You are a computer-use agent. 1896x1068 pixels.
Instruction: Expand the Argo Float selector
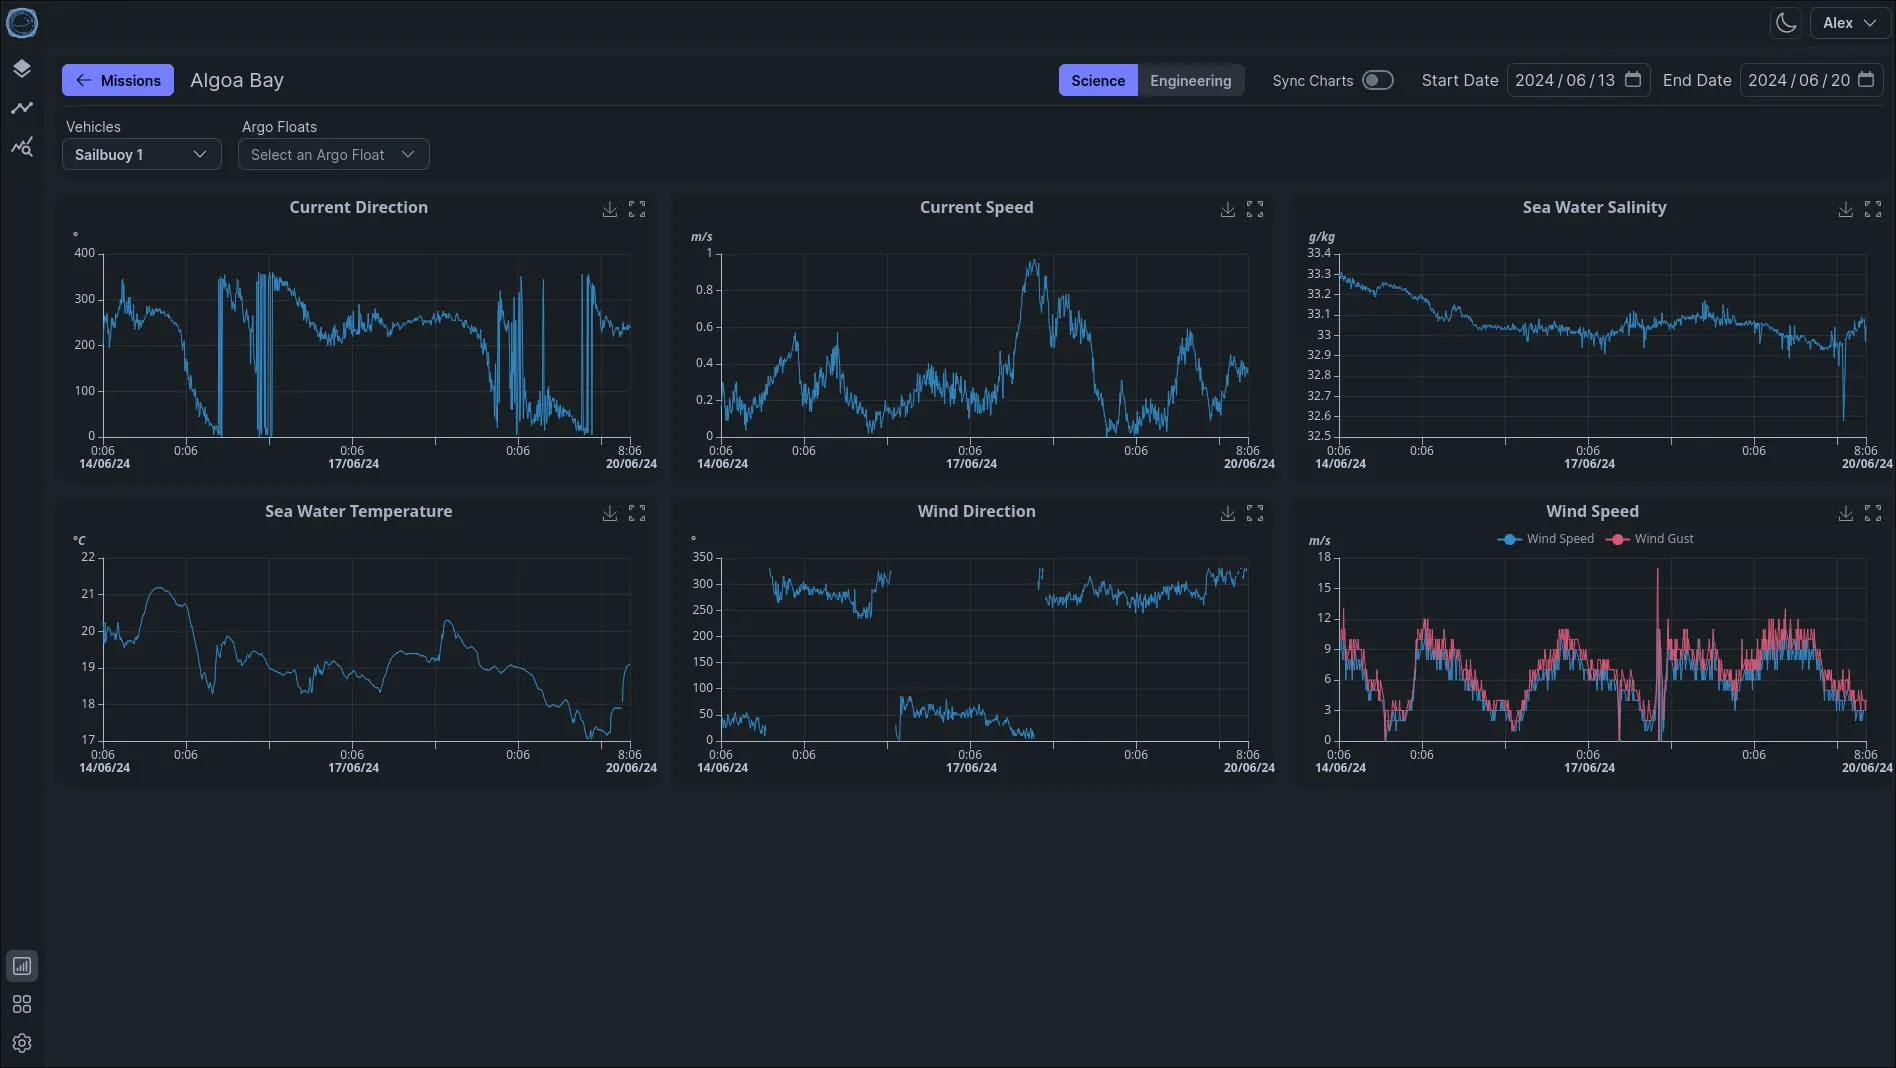(333, 154)
